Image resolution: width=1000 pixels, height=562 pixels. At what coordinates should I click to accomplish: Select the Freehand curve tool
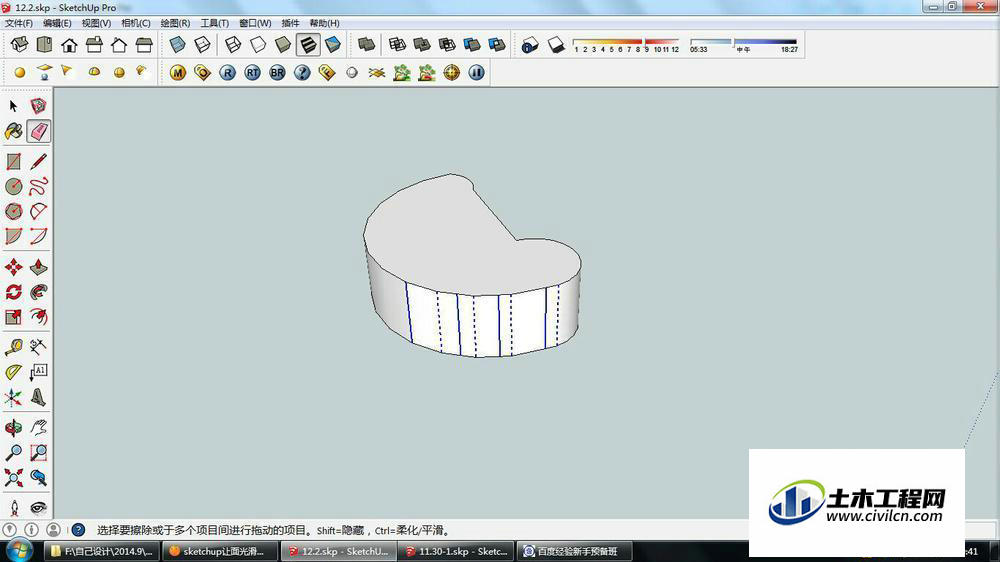38,186
